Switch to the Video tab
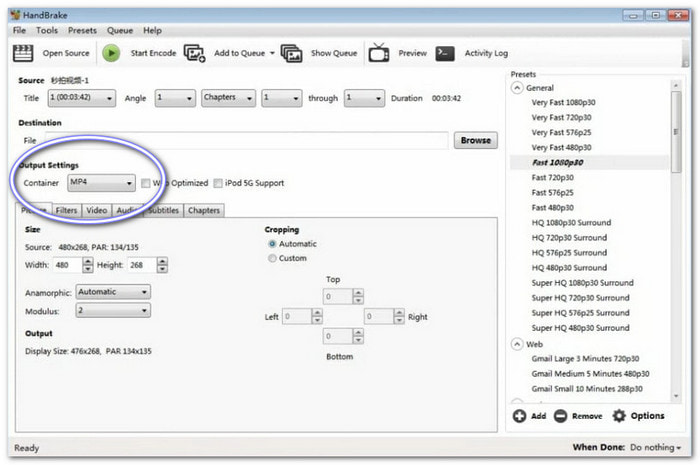700x465 pixels. coord(96,210)
